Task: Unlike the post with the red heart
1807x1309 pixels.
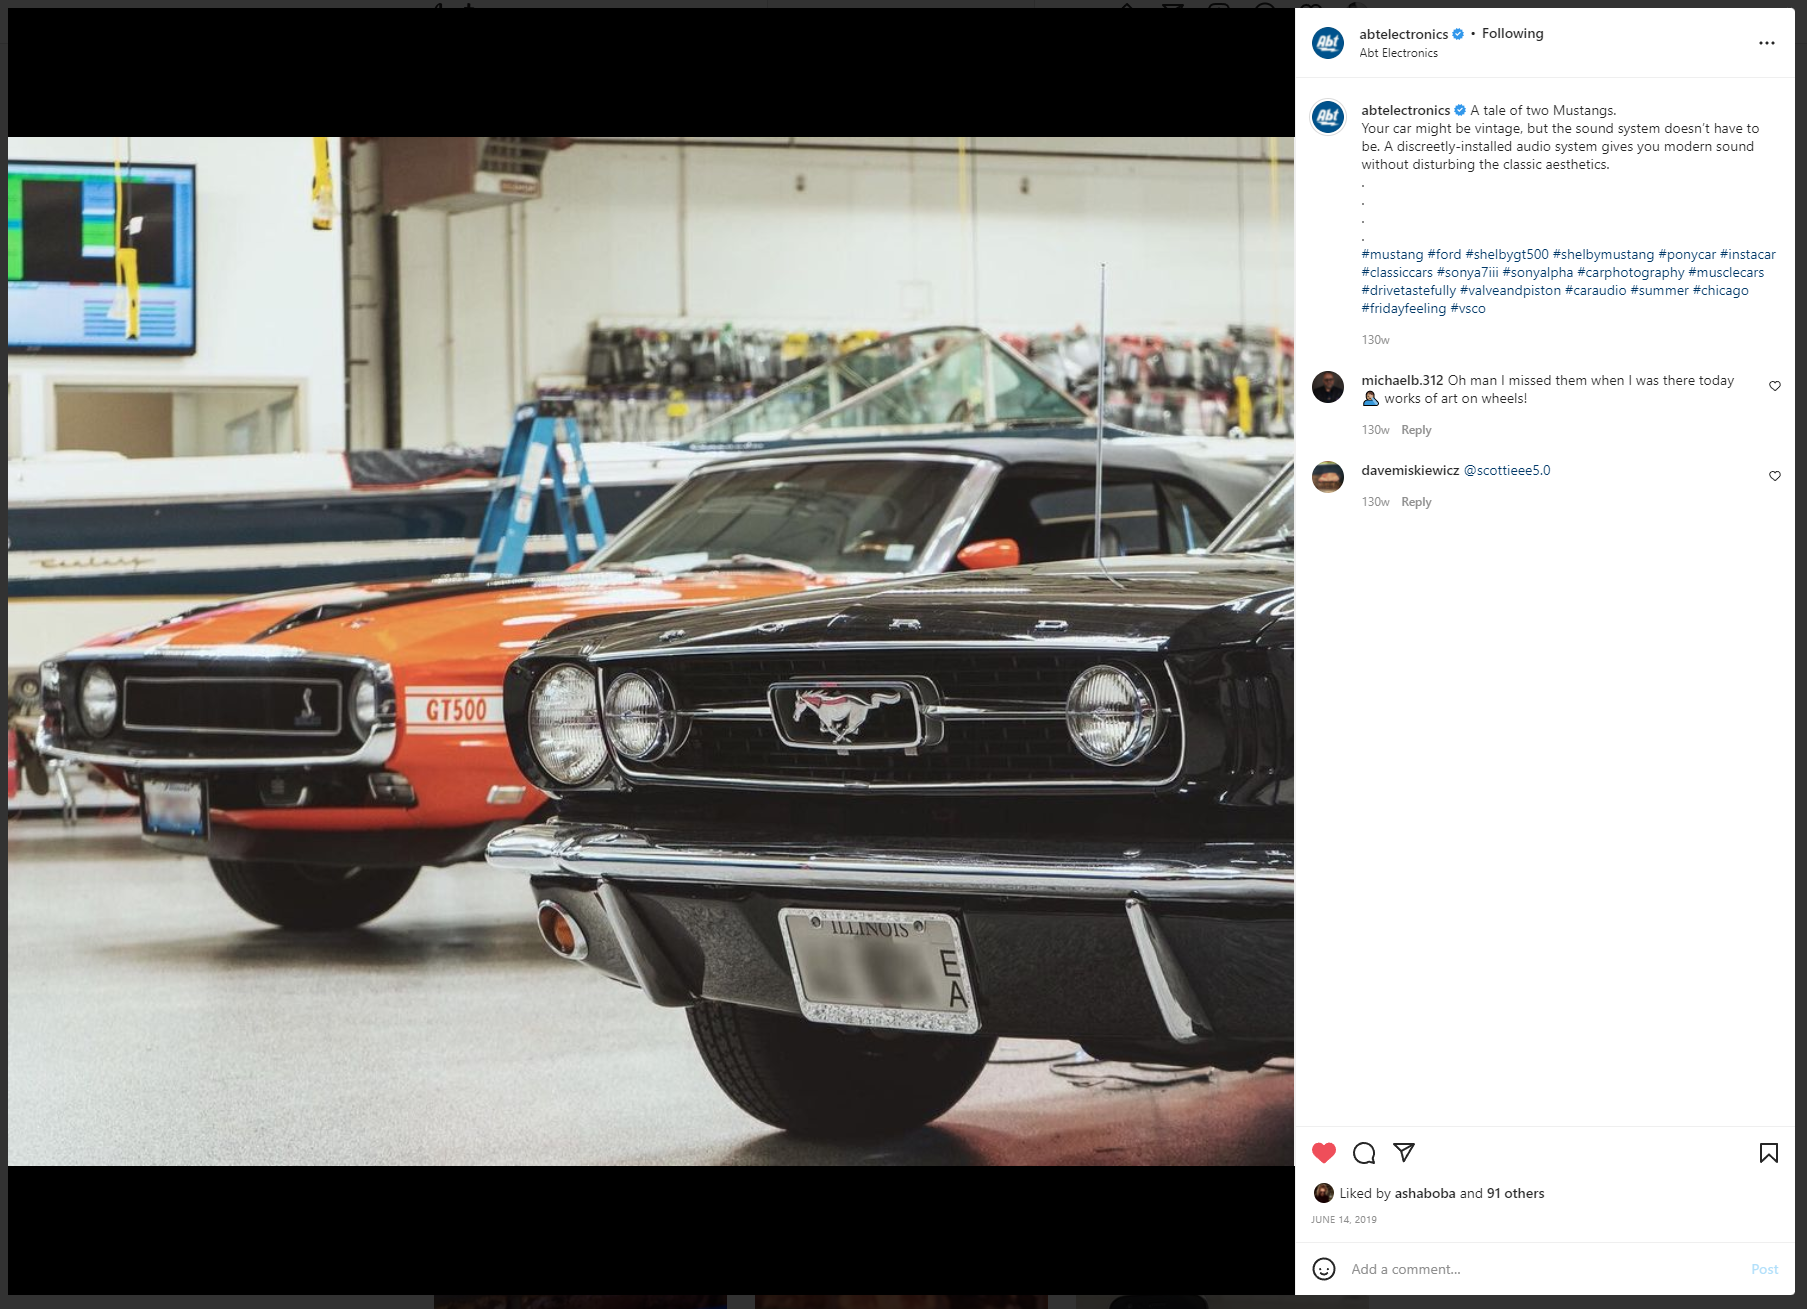Action: [x=1323, y=1153]
